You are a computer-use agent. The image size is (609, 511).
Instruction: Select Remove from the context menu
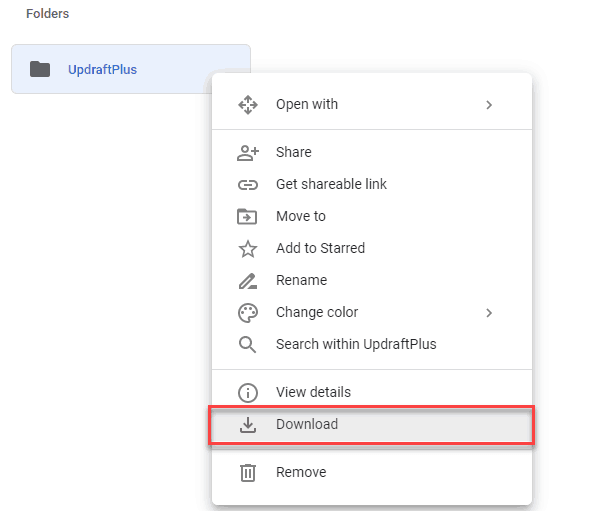(x=372, y=473)
